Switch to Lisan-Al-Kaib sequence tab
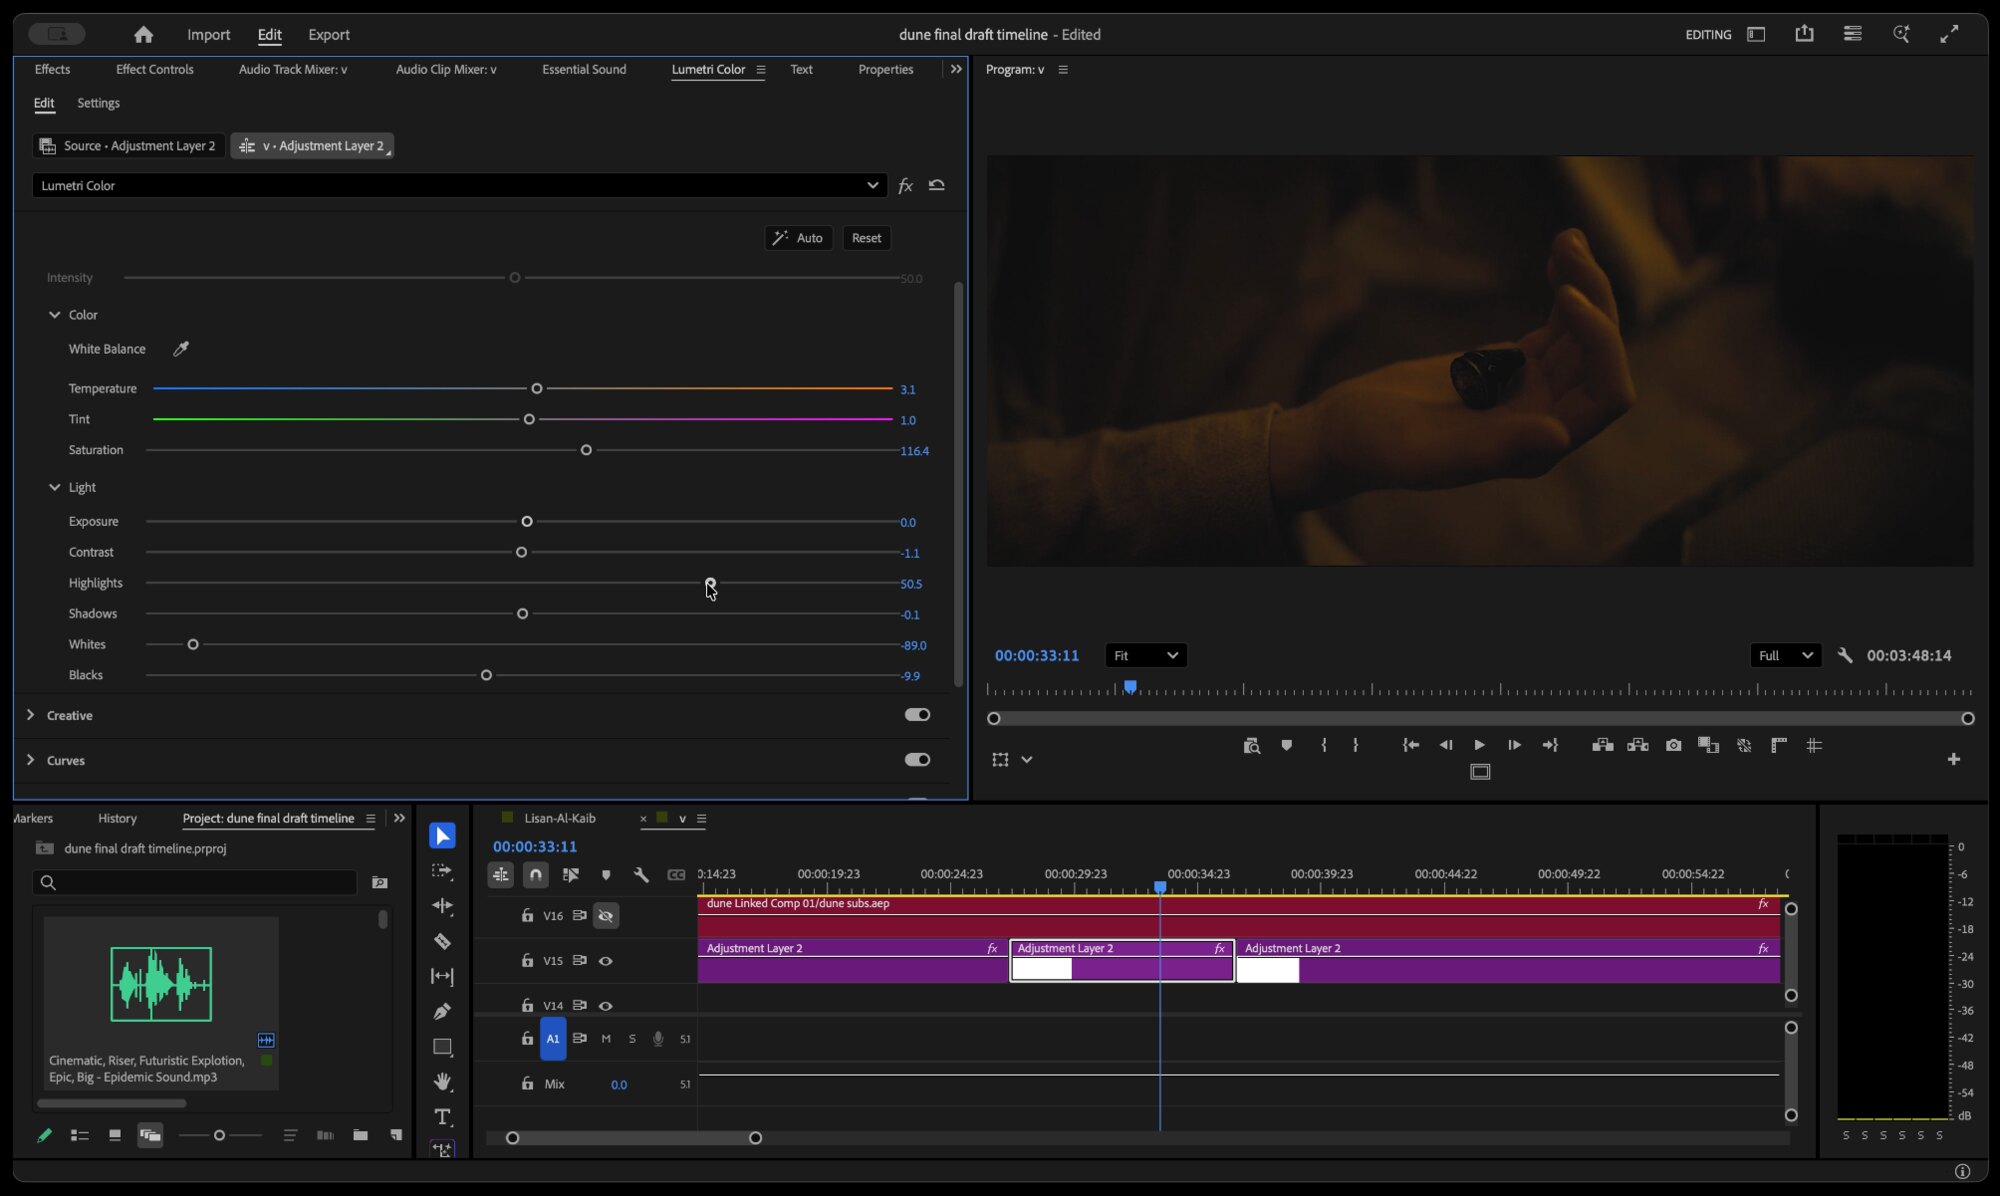The height and width of the screenshot is (1196, 2000). [559, 818]
